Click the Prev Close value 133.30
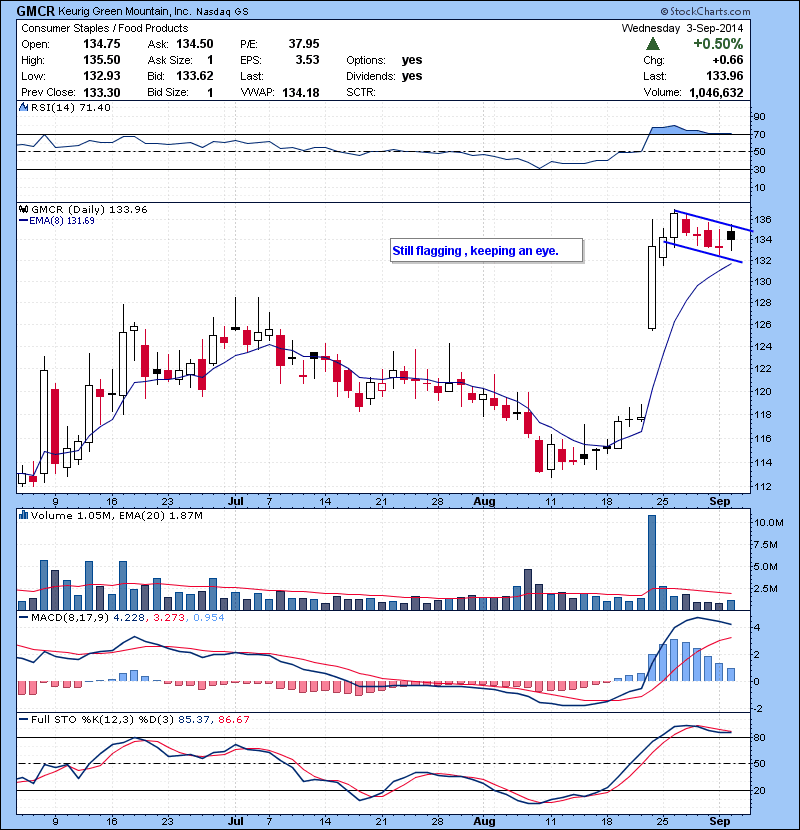800x830 pixels. click(102, 92)
